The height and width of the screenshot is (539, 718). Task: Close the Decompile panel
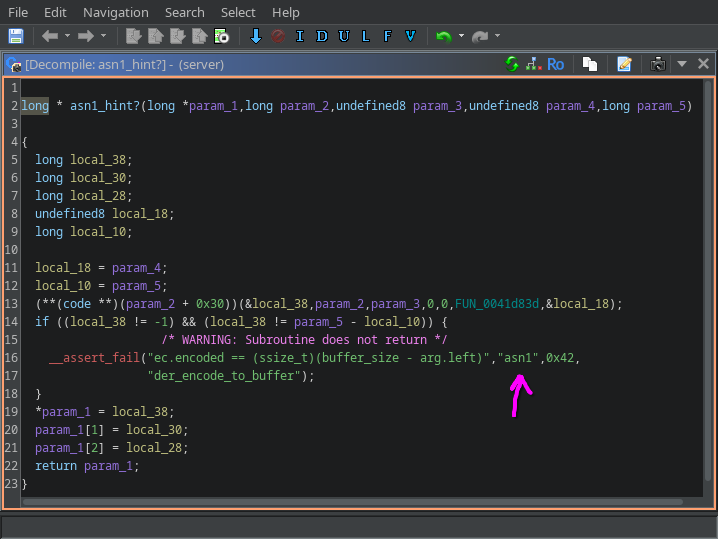[x=703, y=64]
